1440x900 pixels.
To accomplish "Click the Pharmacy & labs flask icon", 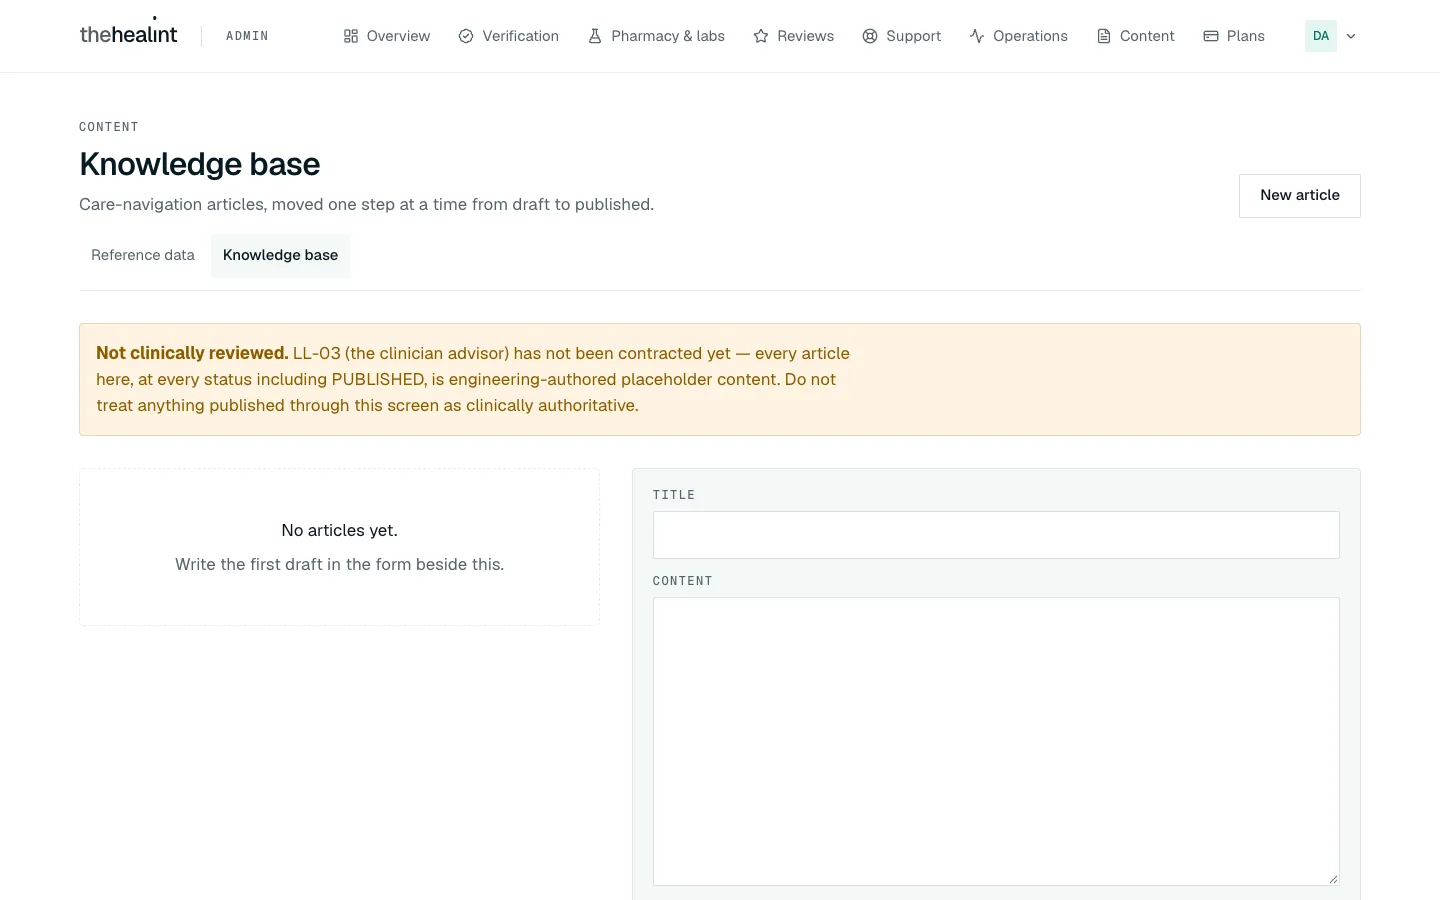I will (595, 36).
